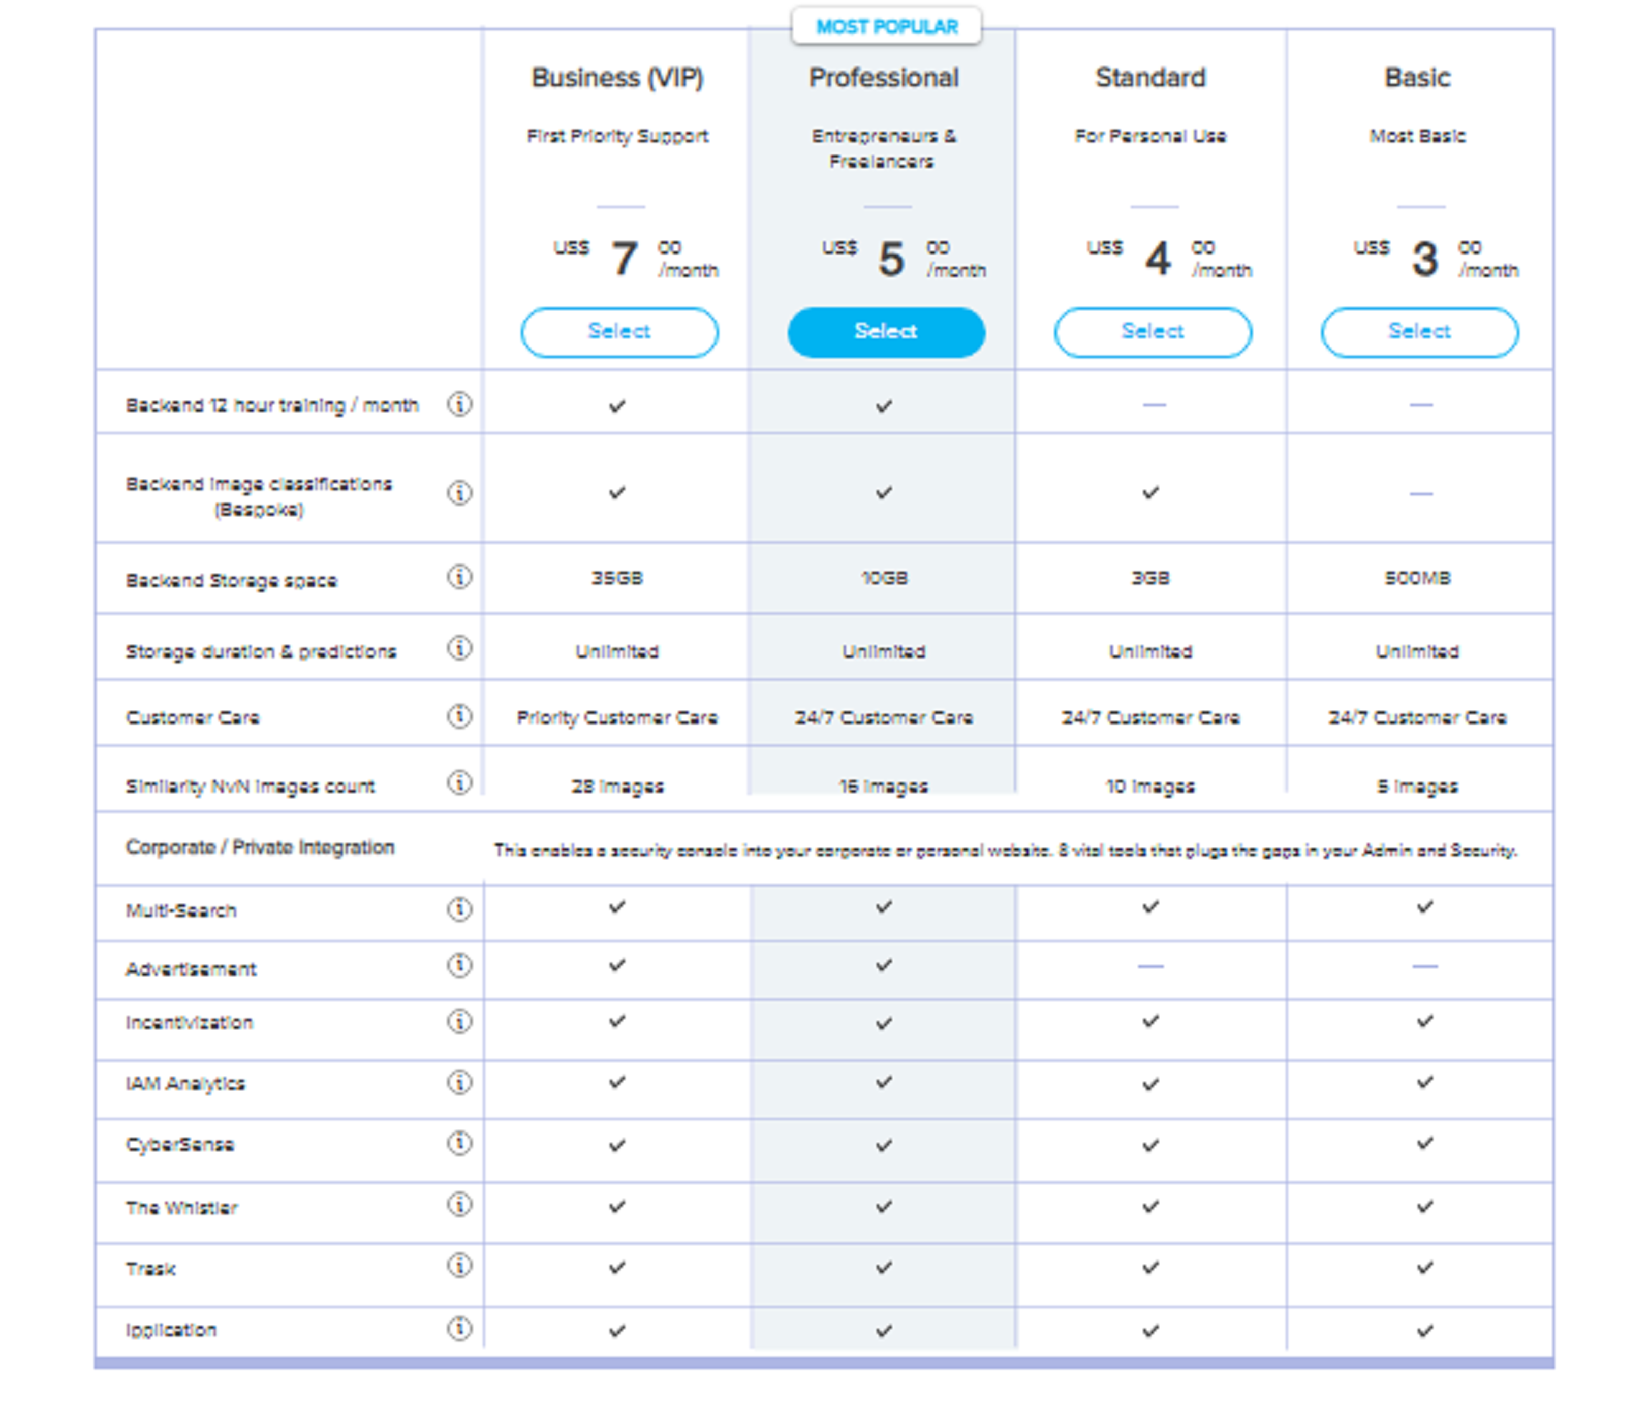The image size is (1649, 1415).
Task: Click info icon for Backend 12 hour training
Action: coord(459,404)
